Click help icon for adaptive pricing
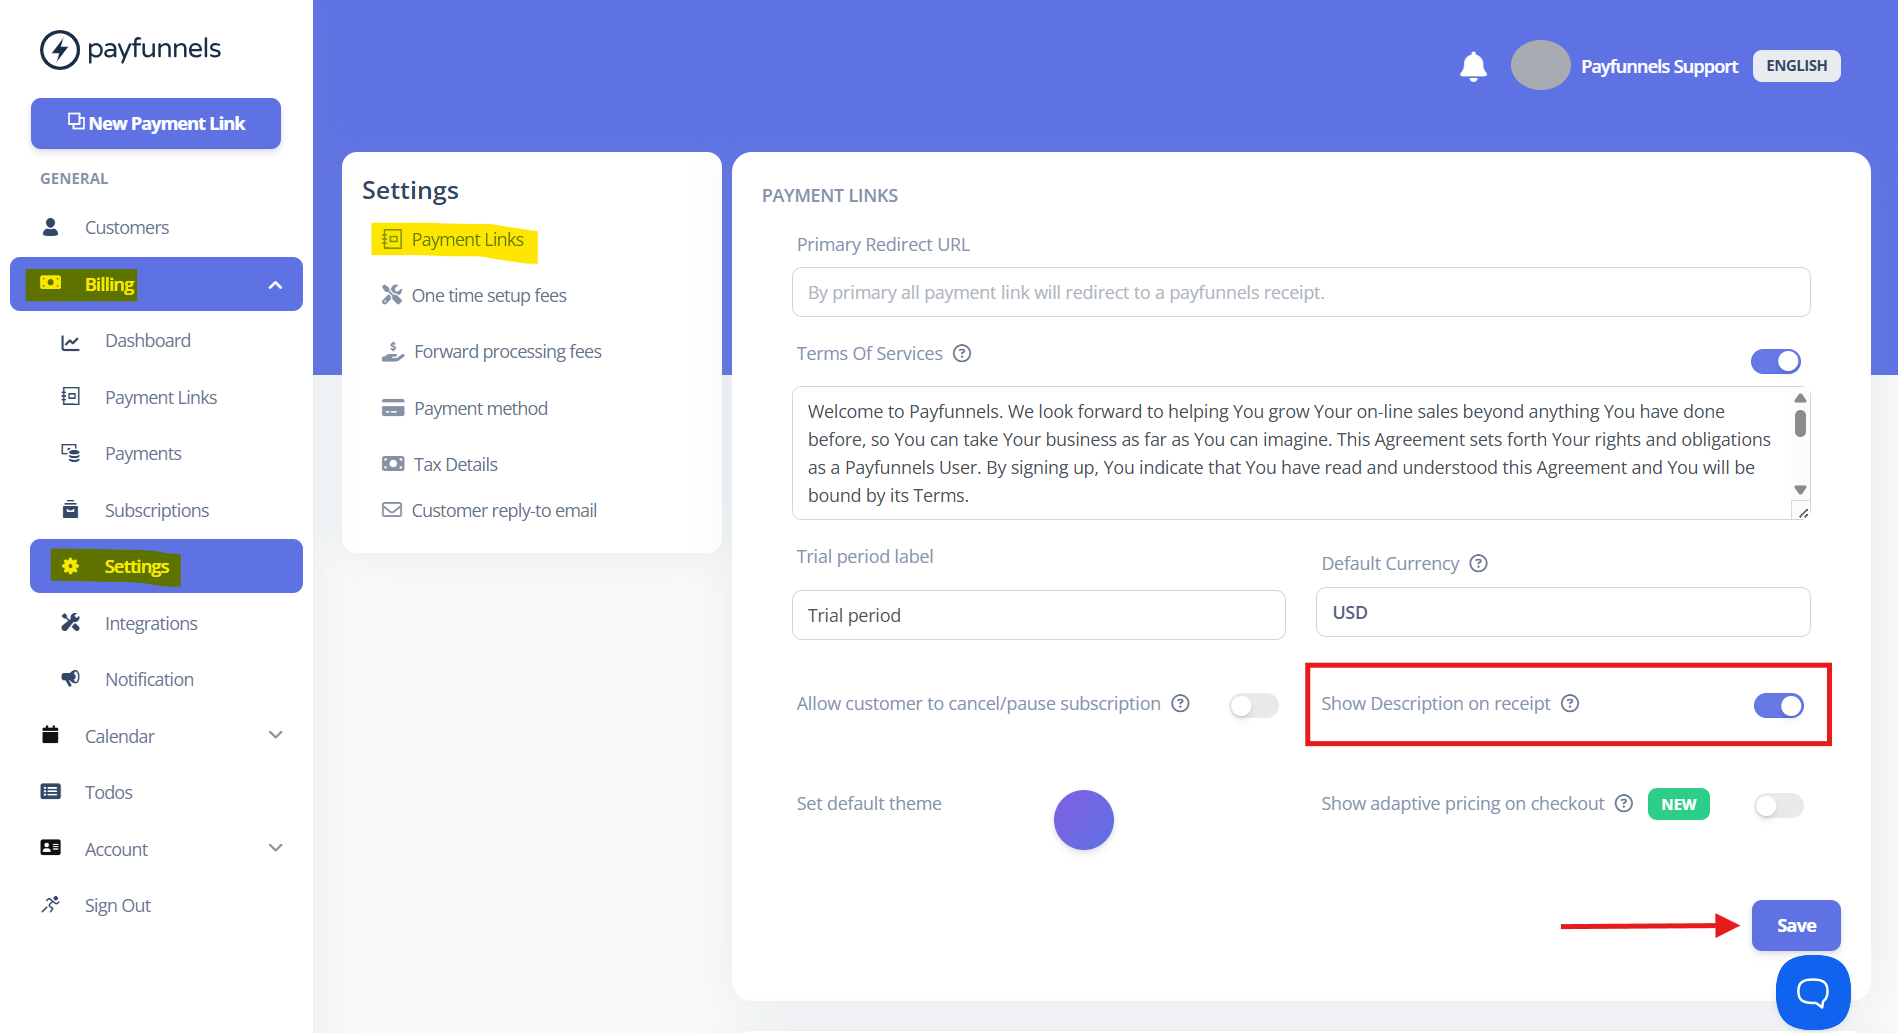 [x=1624, y=803]
